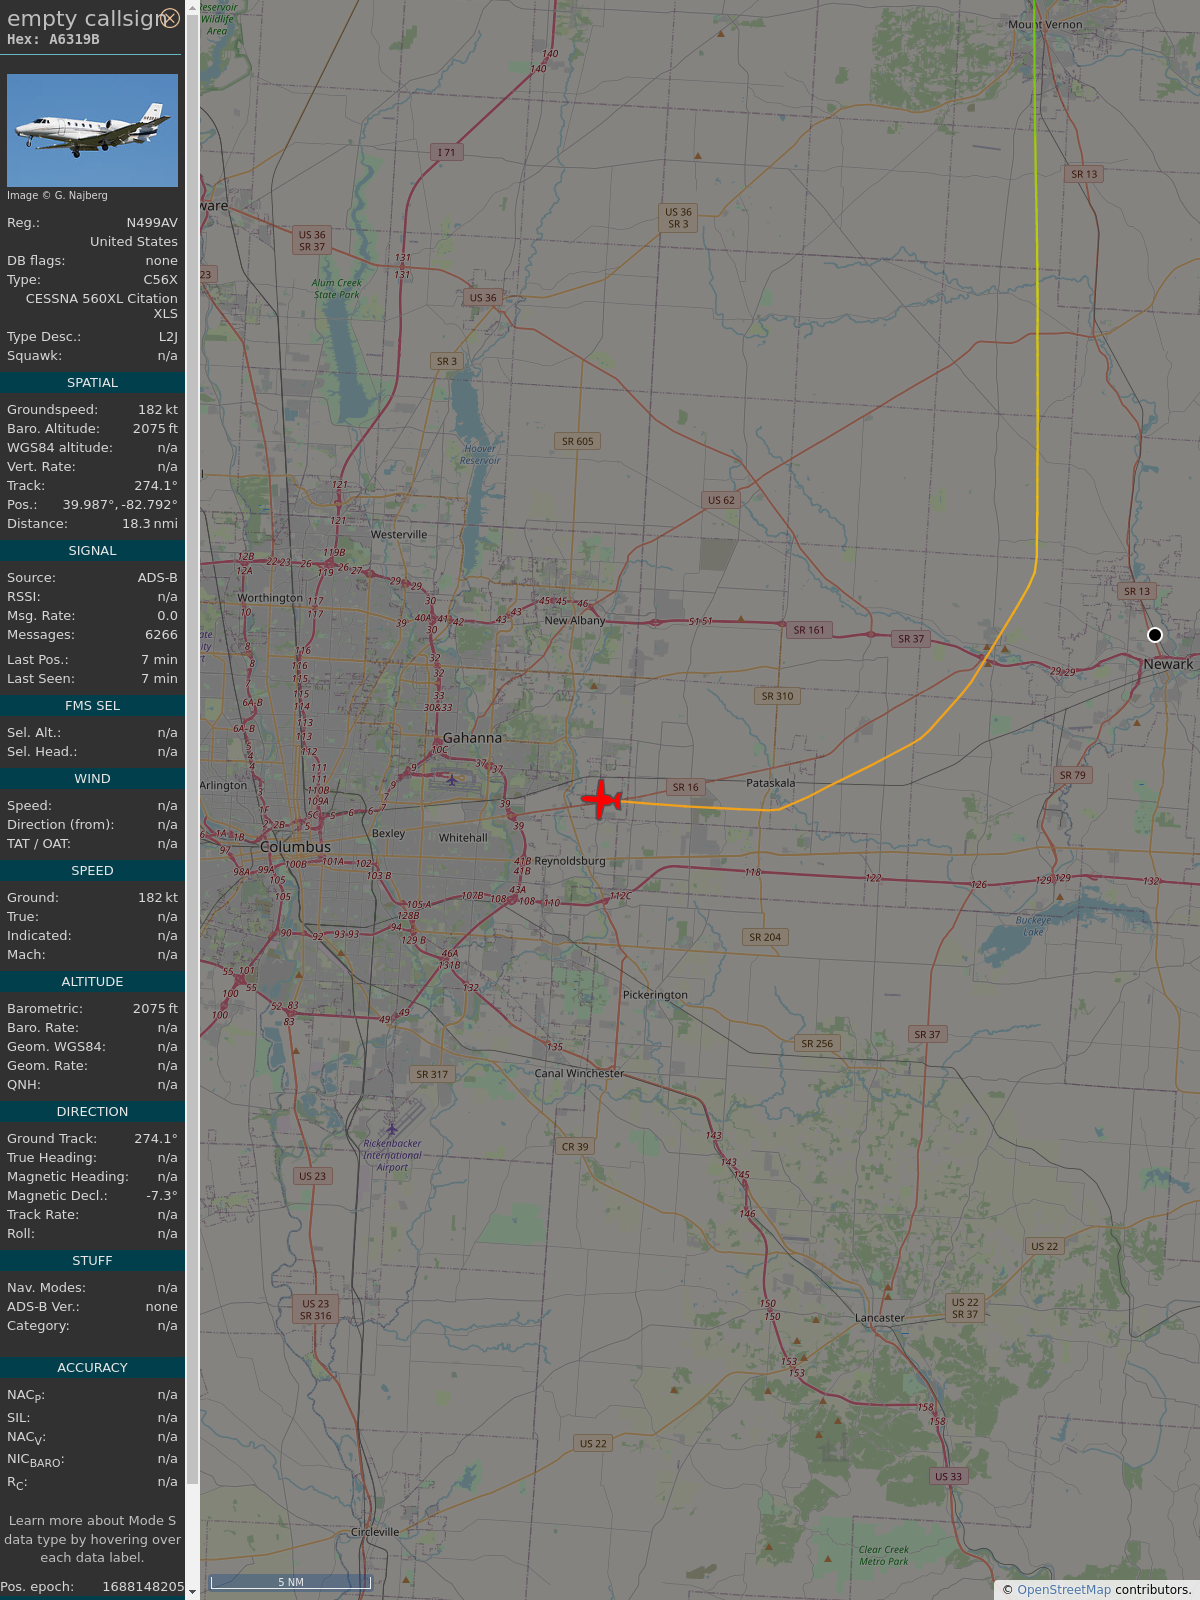Click the N499AV registration value
The image size is (1200, 1600).
(x=151, y=222)
